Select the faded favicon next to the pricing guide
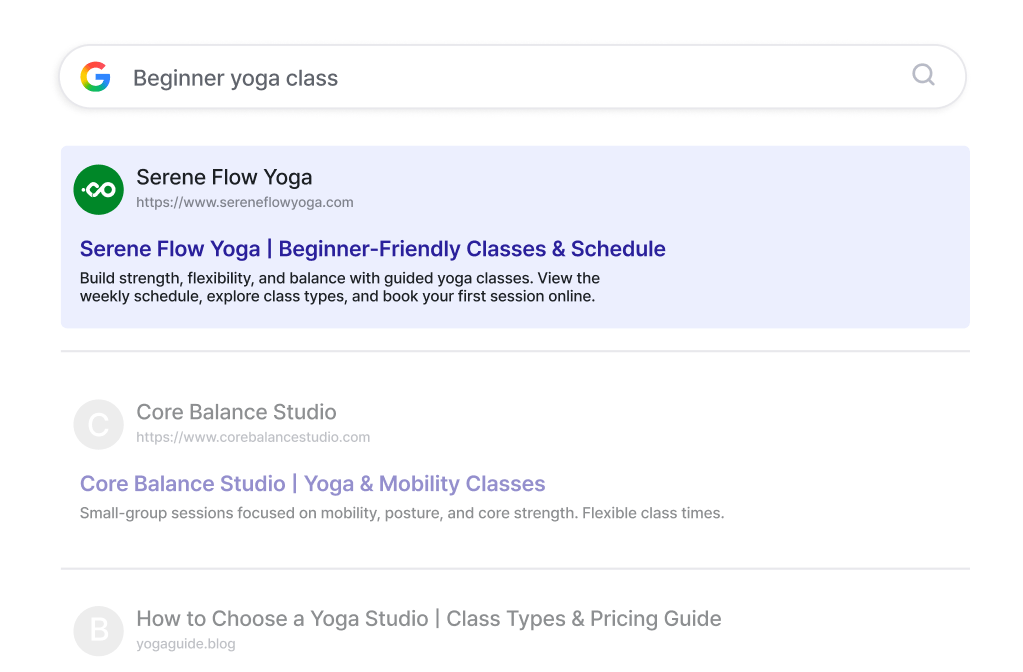Viewport: 1023px width, 672px height. pyautogui.click(x=98, y=630)
